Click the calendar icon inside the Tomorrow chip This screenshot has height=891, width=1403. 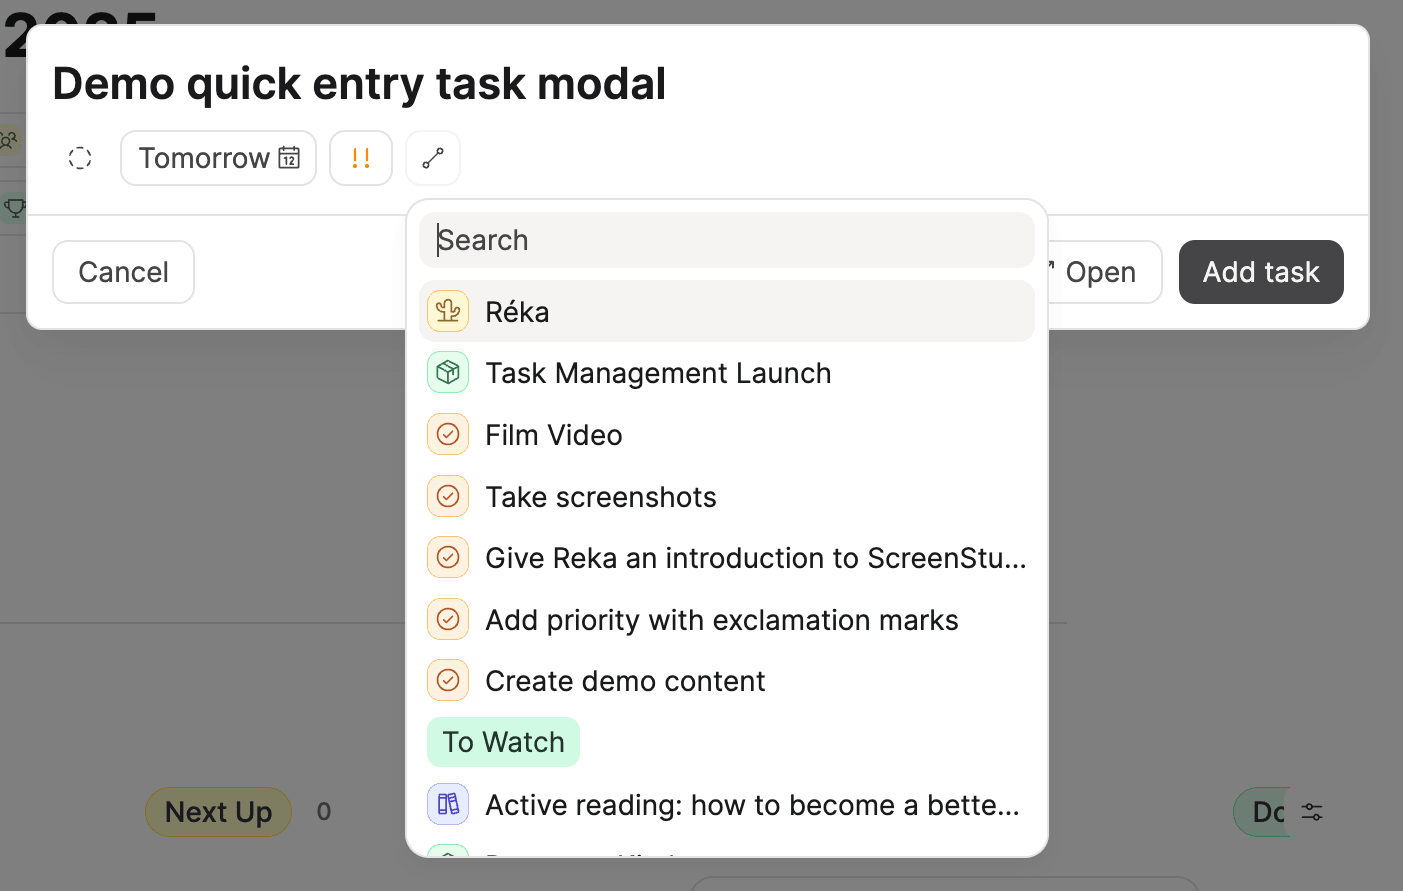click(x=288, y=157)
